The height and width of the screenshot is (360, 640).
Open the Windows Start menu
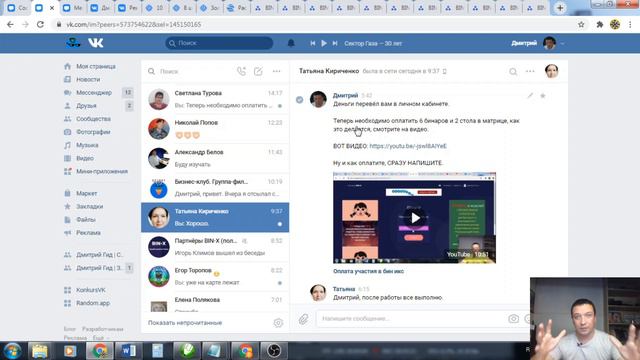[12, 351]
